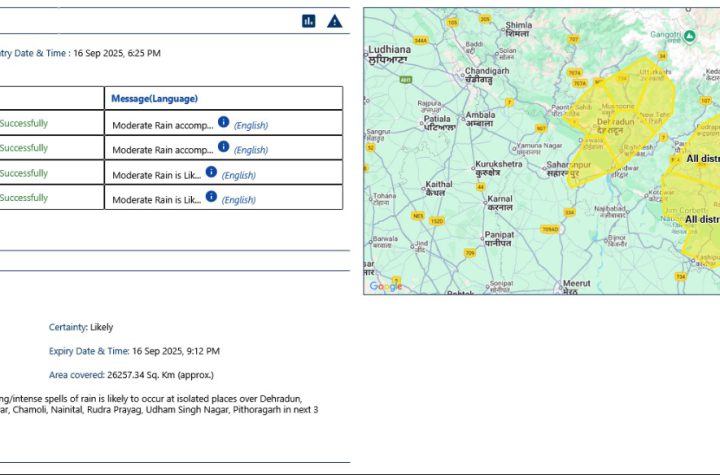
Task: Click the expiry time '16 Sep 2025, 9:12 PM'
Action: point(176,351)
